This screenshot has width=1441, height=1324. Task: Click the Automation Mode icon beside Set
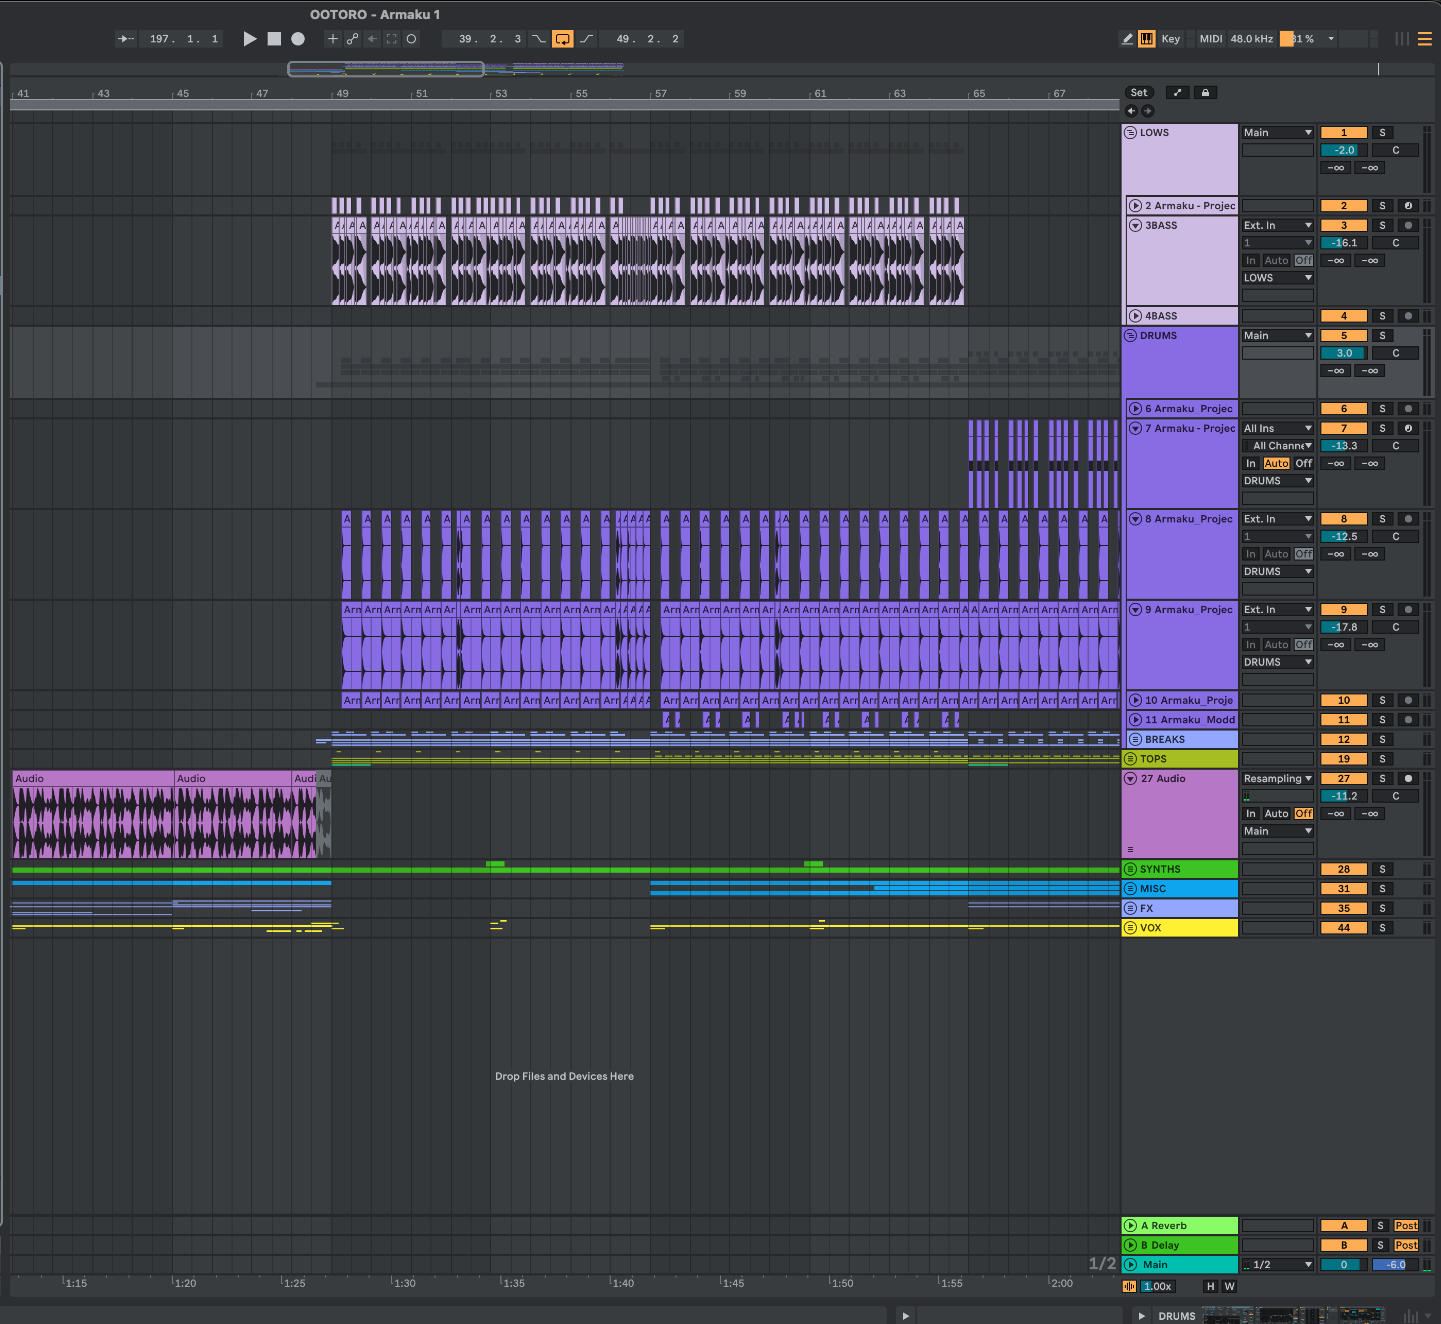click(1177, 93)
